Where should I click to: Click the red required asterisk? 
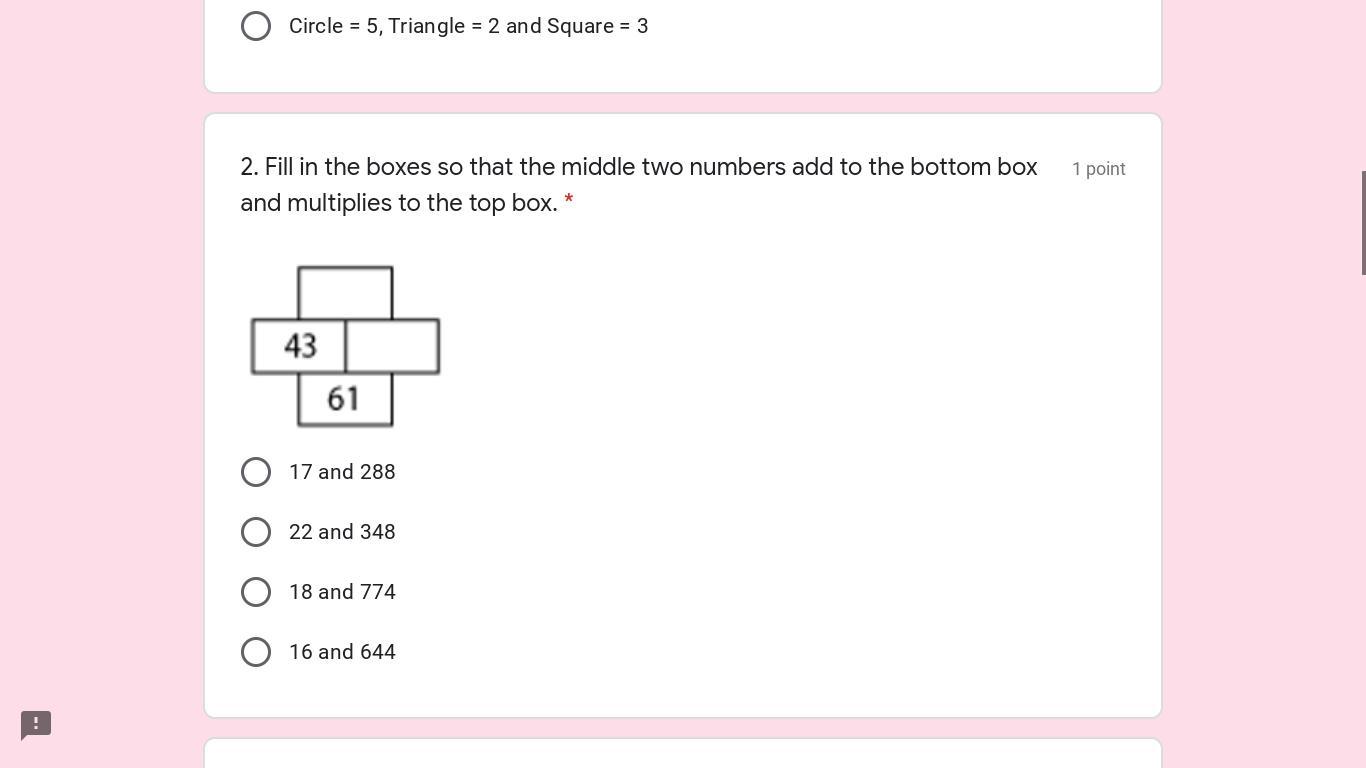click(569, 201)
